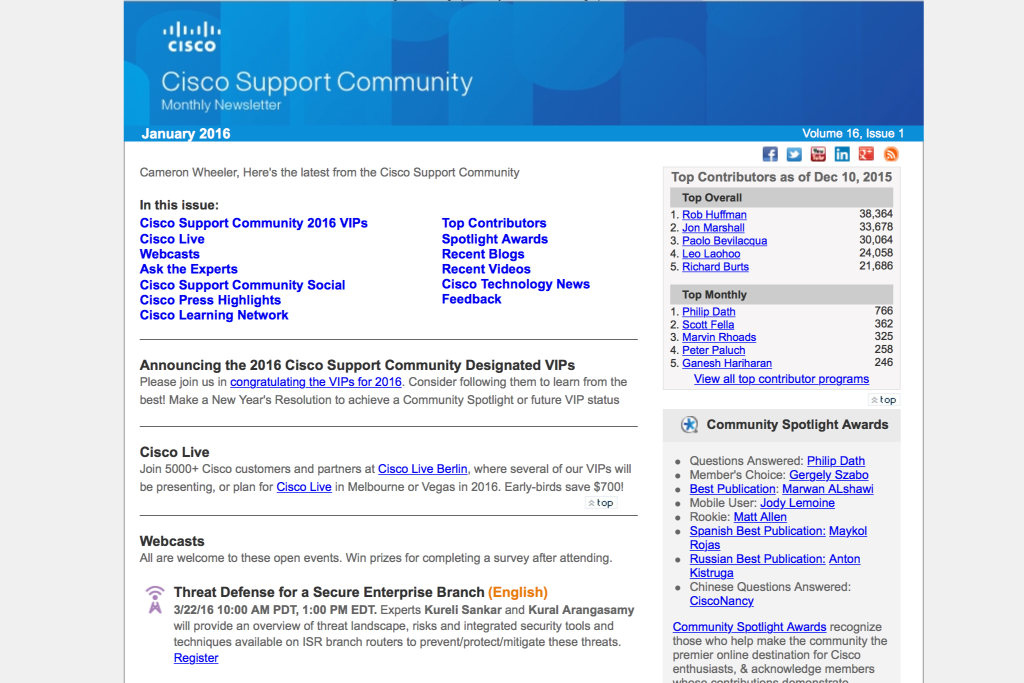This screenshot has width=1024, height=683.
Task: Open Cisco Live Berlin link
Action: 422,469
